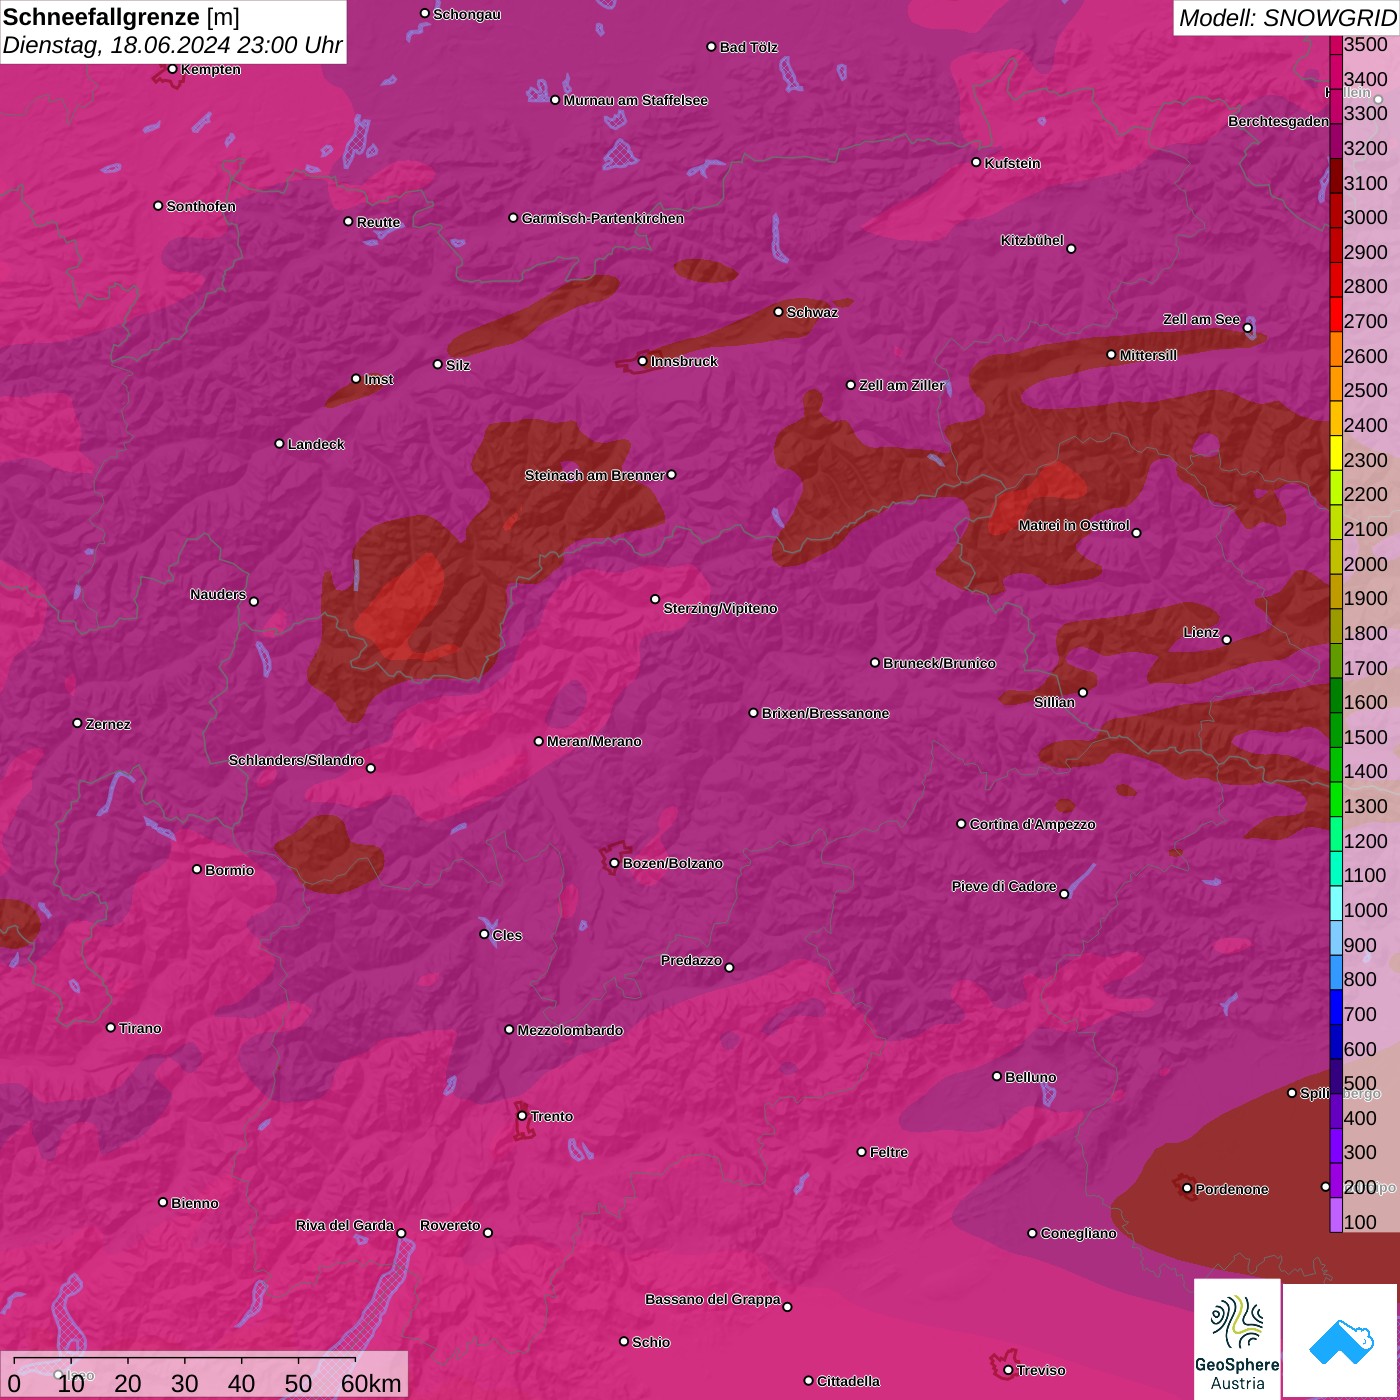The width and height of the screenshot is (1400, 1400).
Task: Select the Landeck marker dot
Action: (x=279, y=443)
